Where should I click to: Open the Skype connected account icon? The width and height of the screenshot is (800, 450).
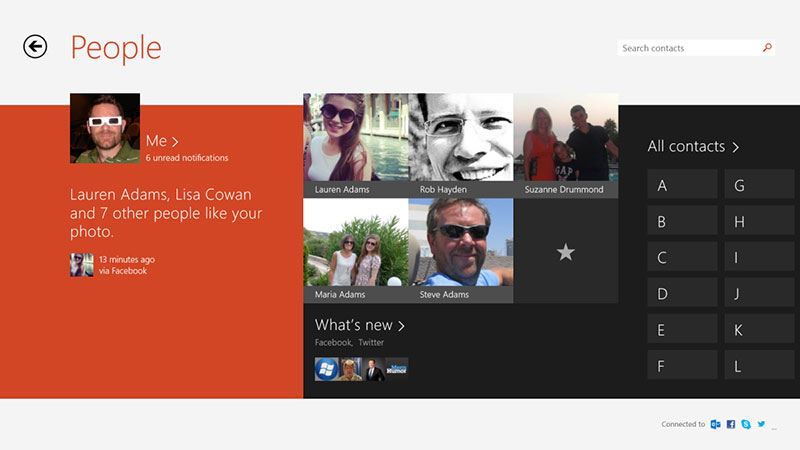click(x=746, y=424)
